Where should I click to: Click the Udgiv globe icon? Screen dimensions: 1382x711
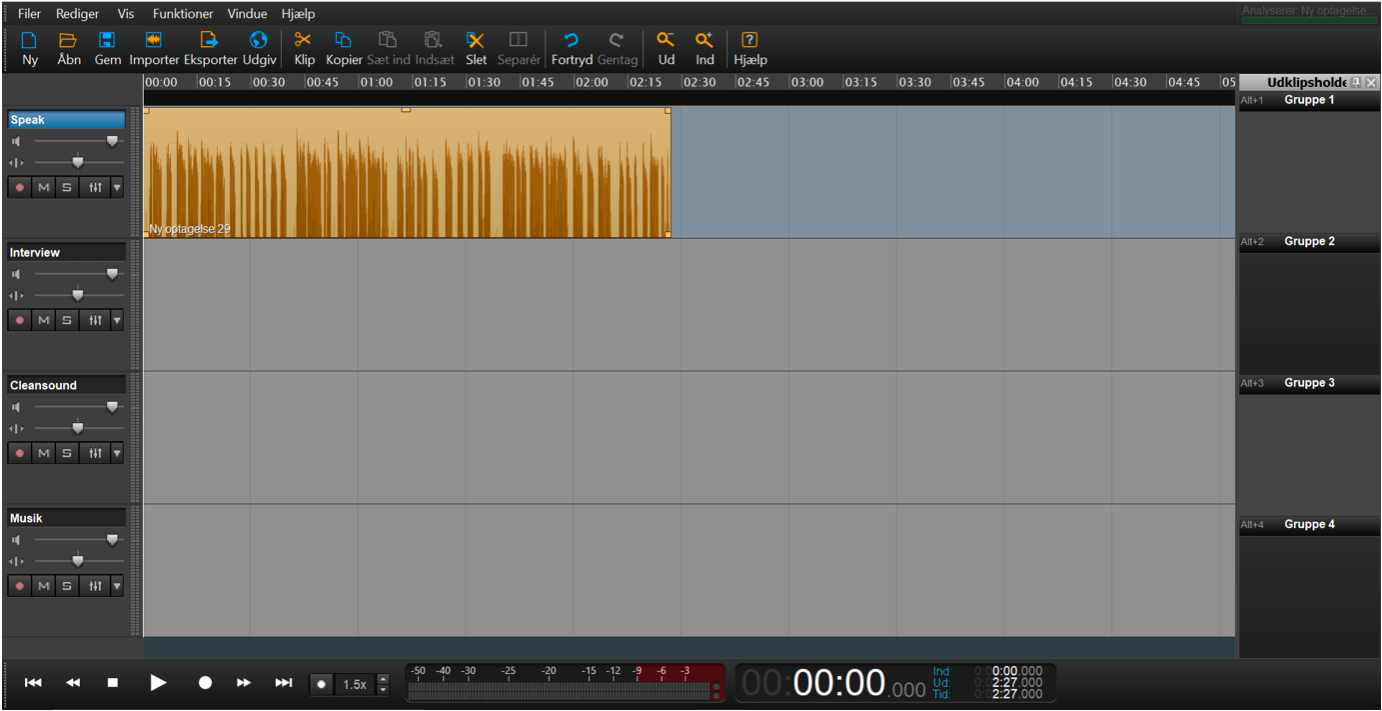pyautogui.click(x=259, y=41)
